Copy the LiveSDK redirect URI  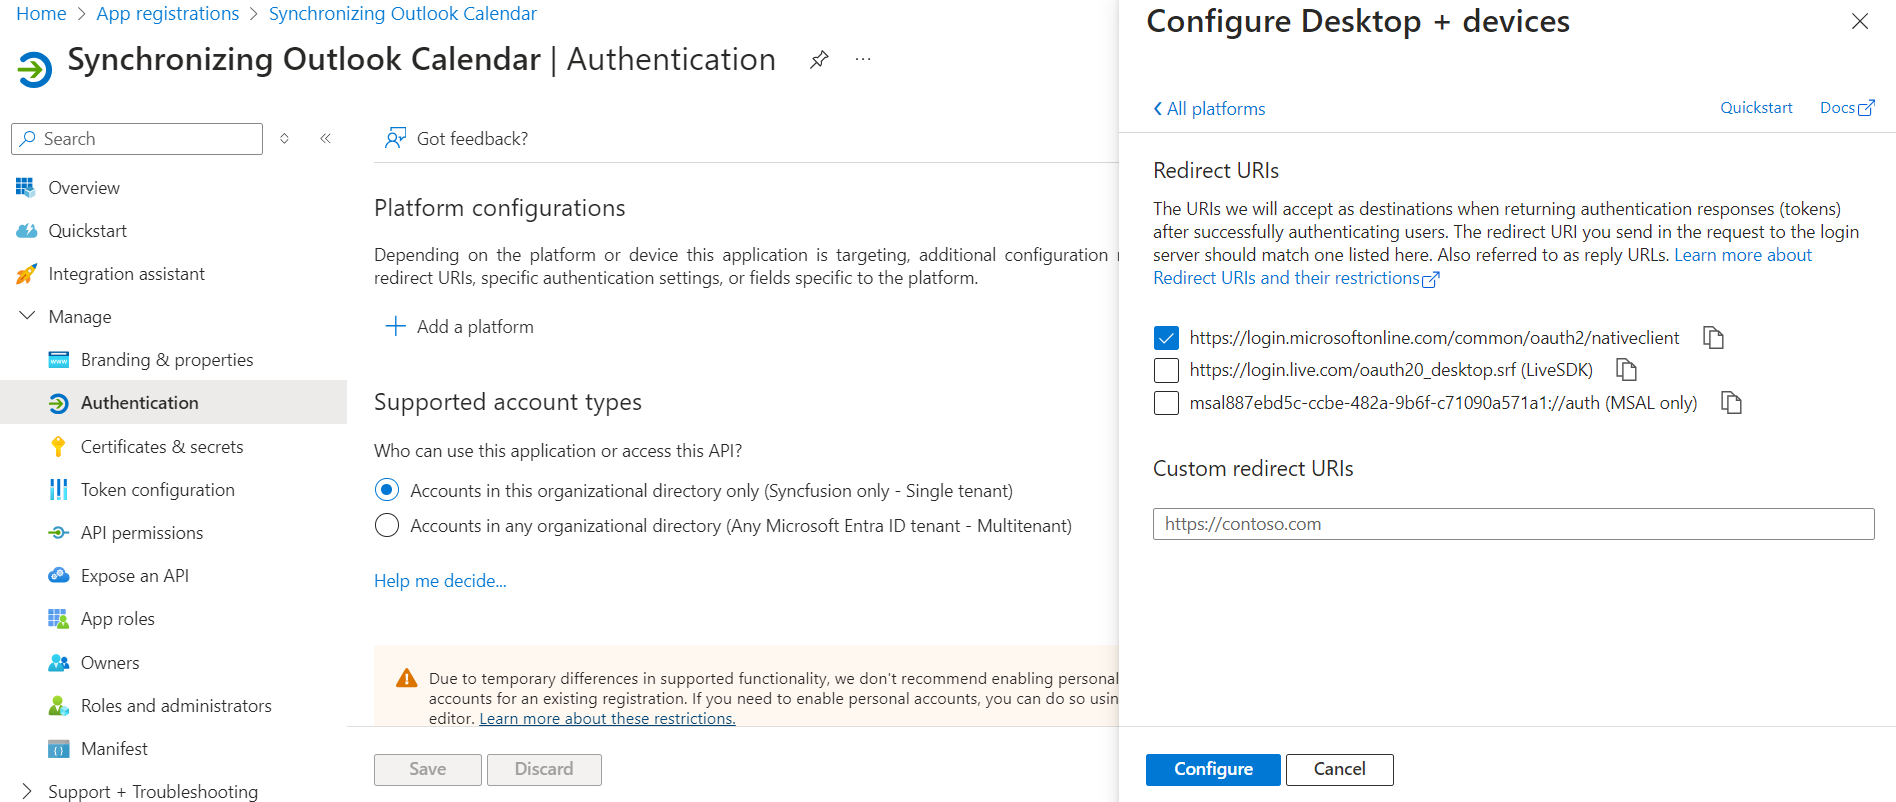click(1626, 370)
